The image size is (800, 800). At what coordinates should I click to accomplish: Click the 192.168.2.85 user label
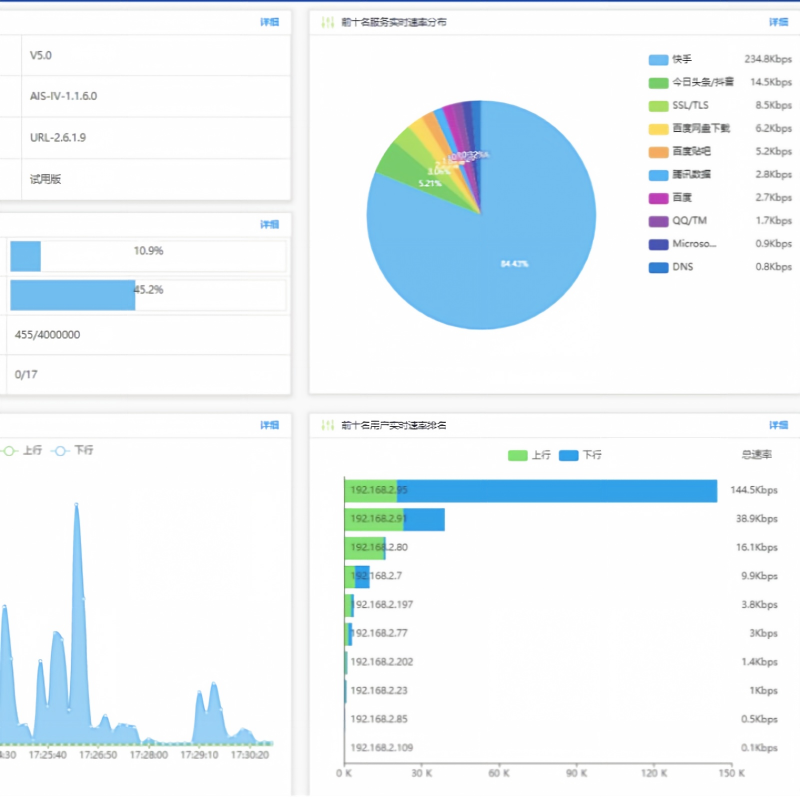pyautogui.click(x=379, y=719)
